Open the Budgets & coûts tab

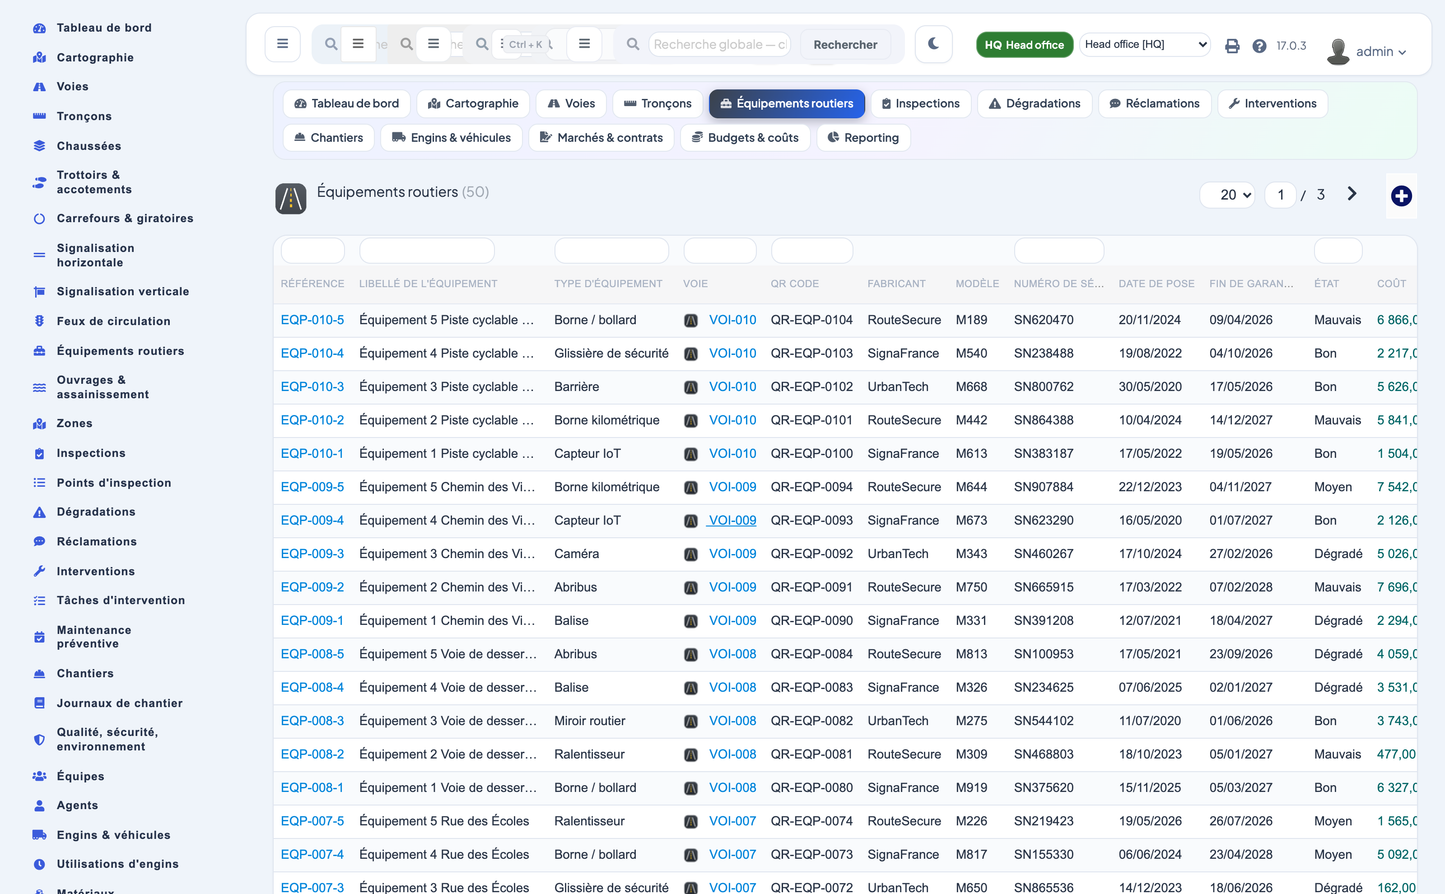click(745, 138)
